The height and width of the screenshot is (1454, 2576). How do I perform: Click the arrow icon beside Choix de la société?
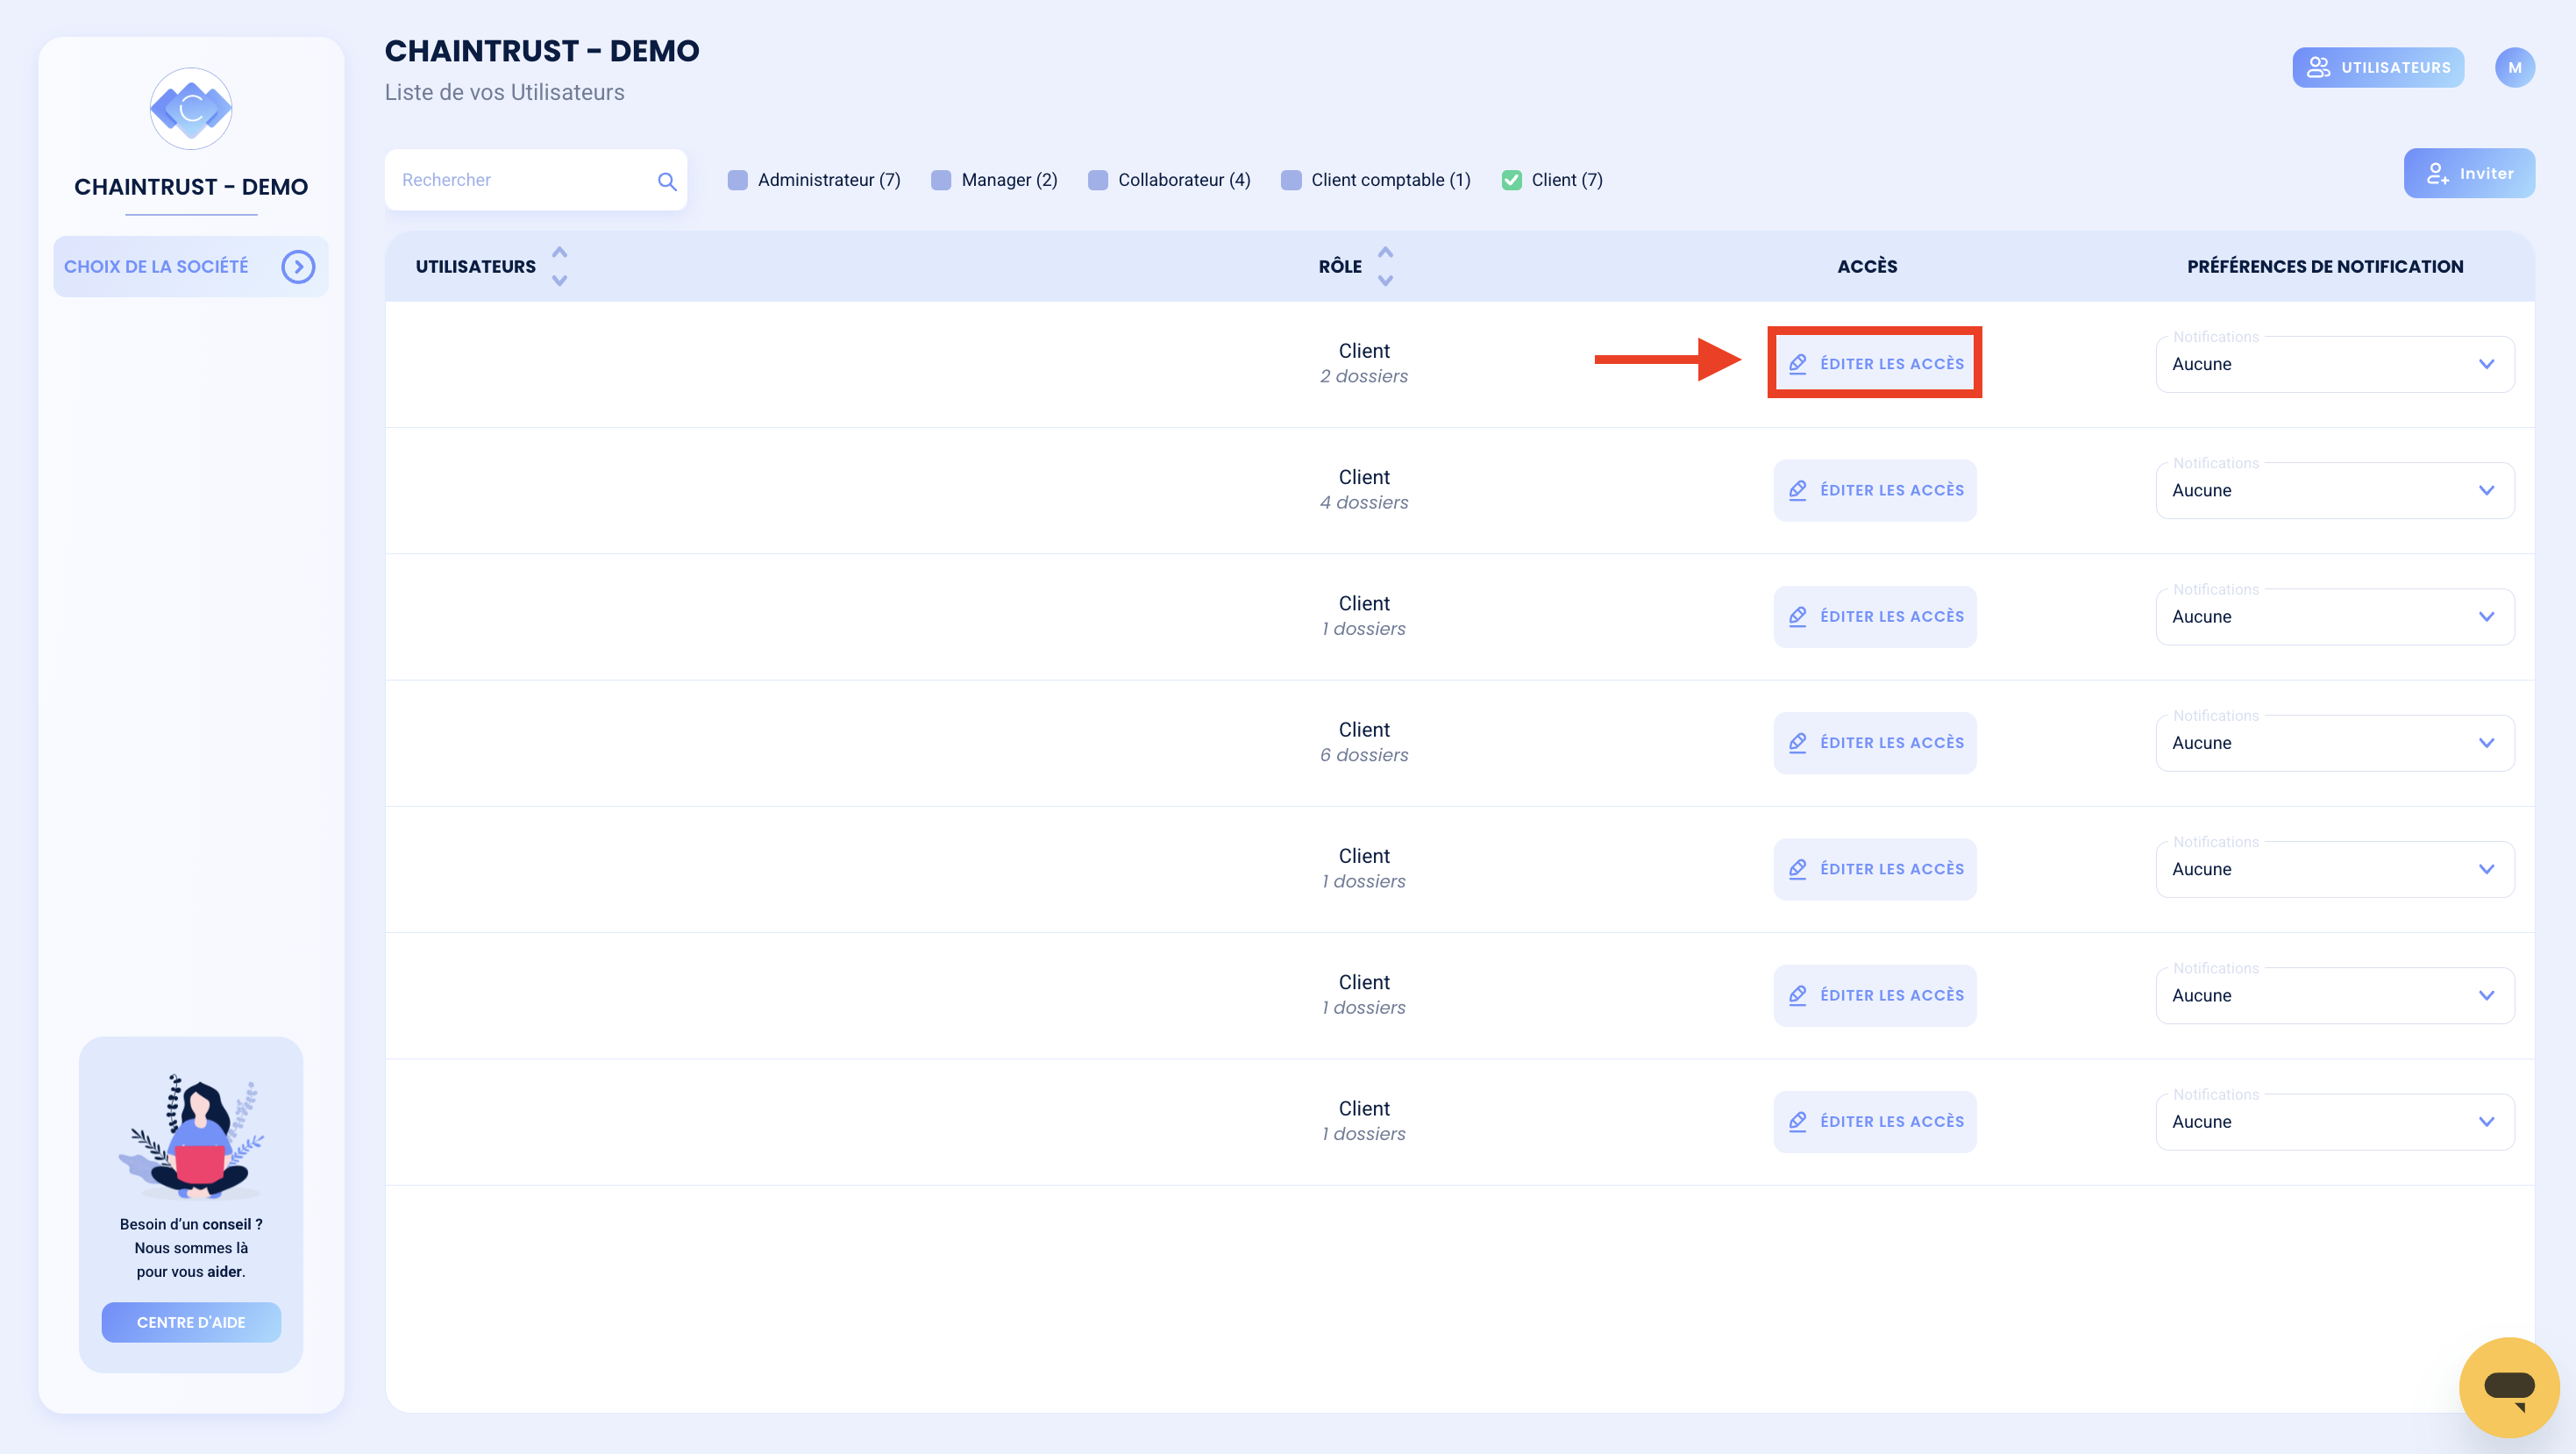298,267
